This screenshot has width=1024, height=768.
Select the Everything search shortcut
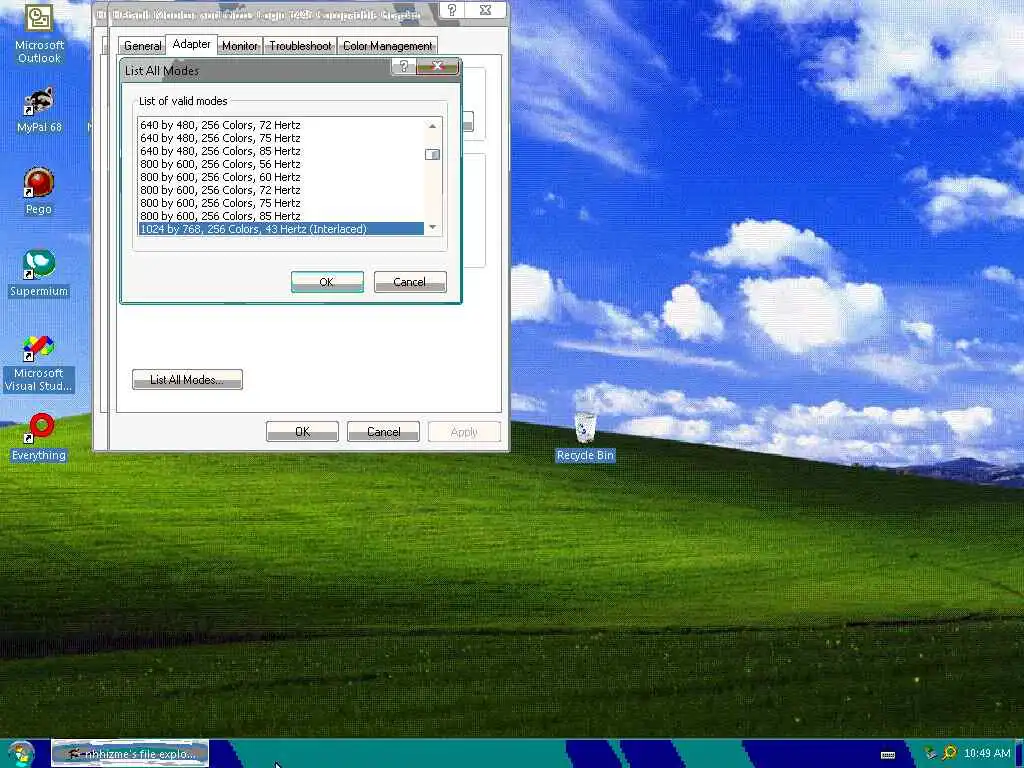[x=39, y=437]
